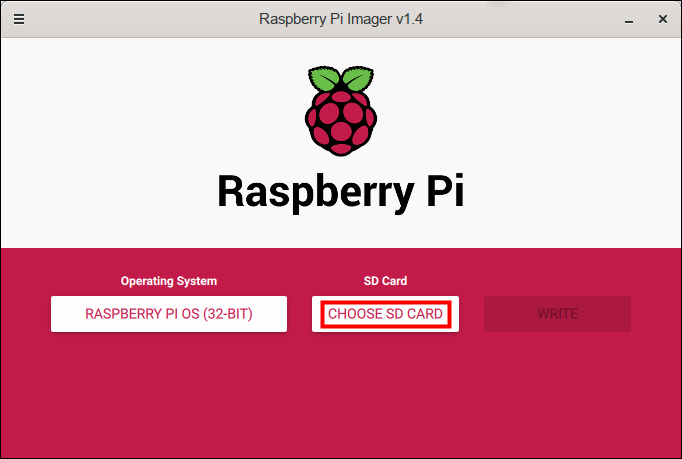Click the Raspberry Pi logo image

(x=340, y=111)
